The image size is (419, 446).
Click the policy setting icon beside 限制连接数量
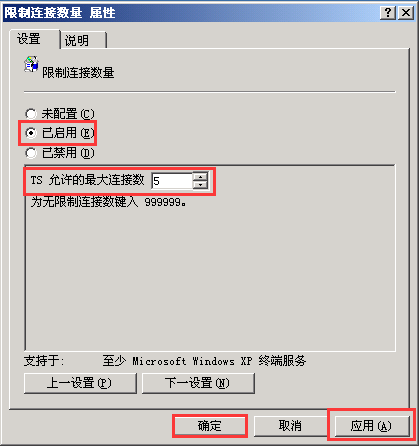31,64
